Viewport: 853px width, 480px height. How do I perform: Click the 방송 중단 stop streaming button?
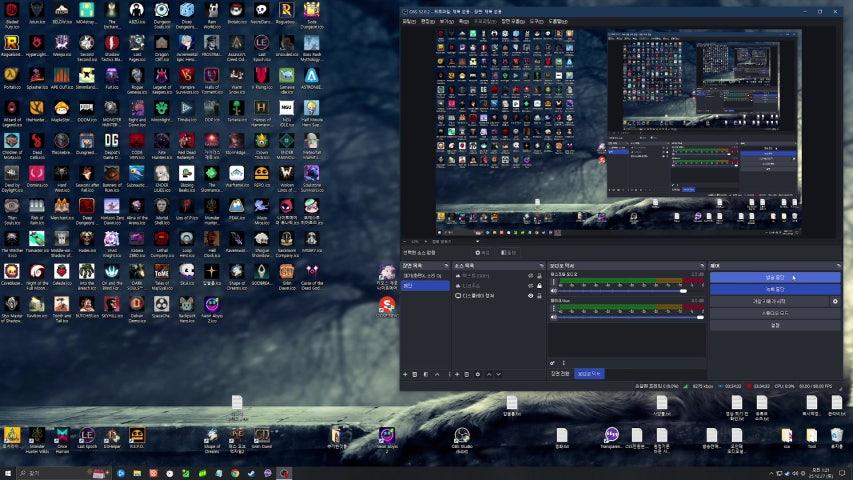coord(775,277)
